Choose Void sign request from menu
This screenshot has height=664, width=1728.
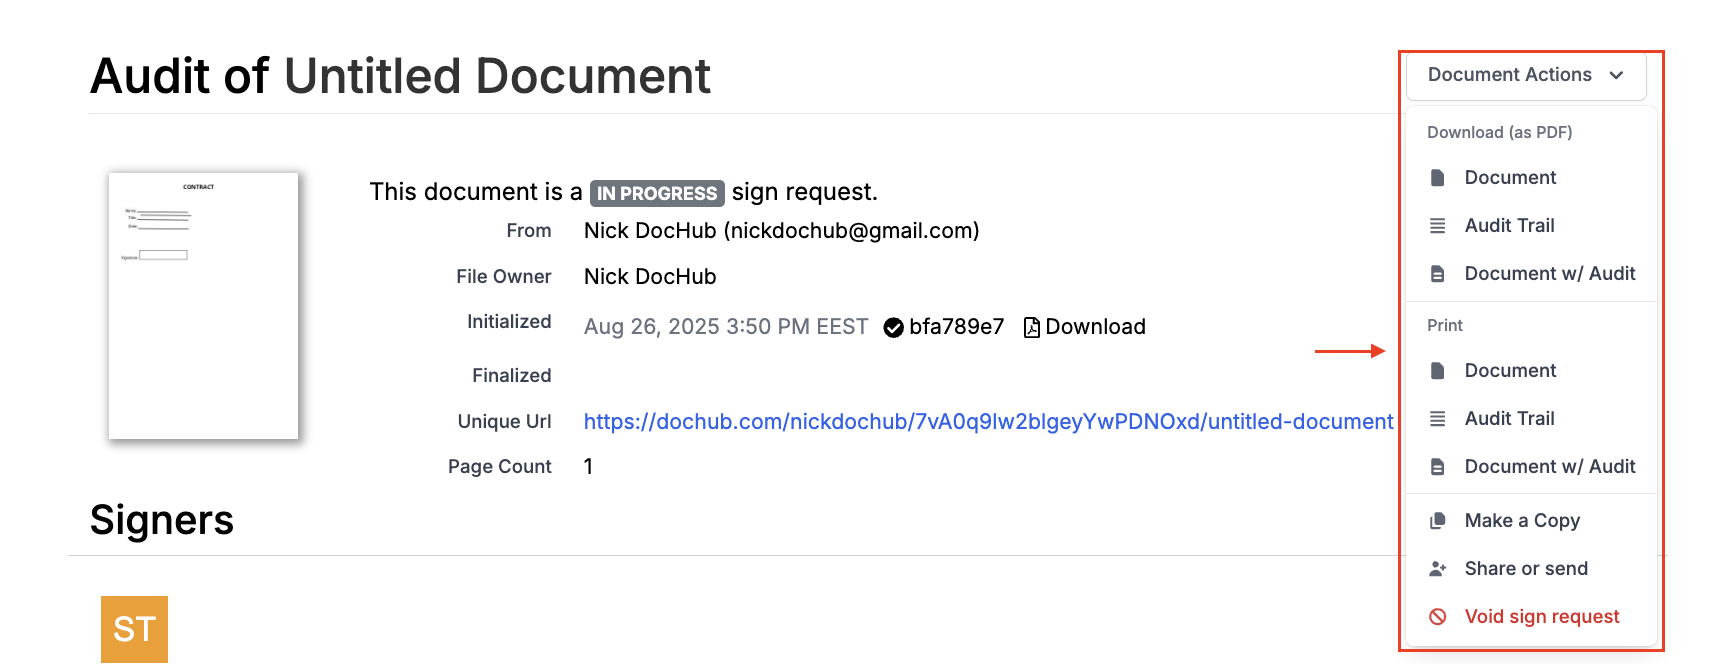point(1541,617)
